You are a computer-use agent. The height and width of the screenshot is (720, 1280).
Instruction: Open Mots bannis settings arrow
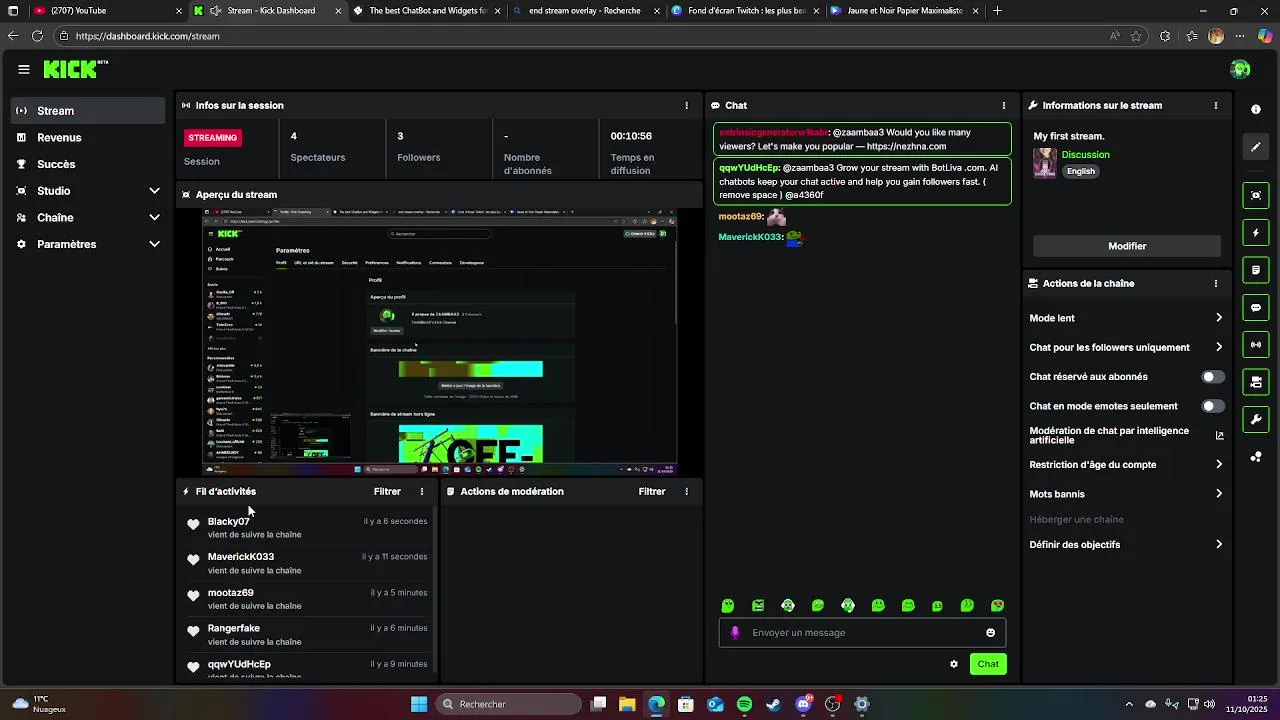pos(1219,493)
